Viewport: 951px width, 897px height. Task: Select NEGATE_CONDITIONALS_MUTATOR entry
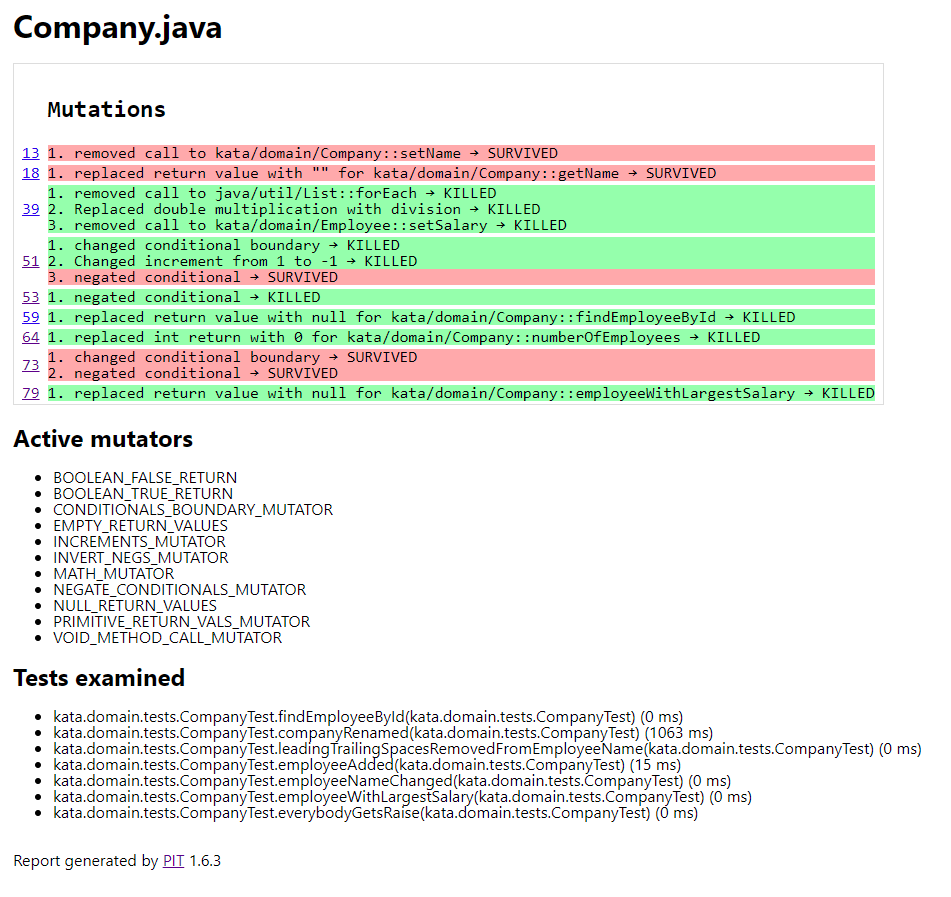click(x=180, y=590)
